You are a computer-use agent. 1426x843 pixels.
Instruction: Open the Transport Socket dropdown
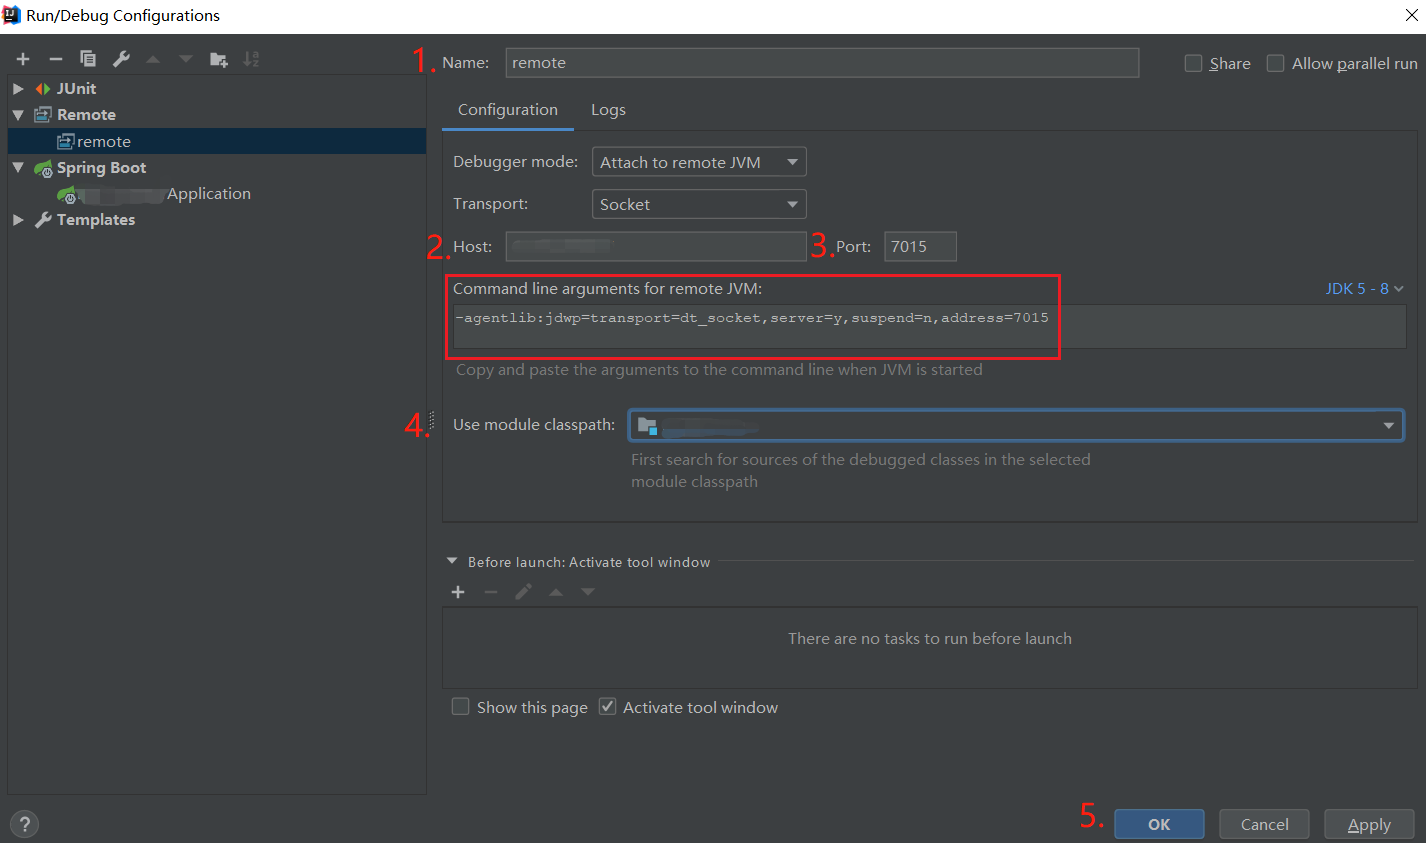(x=699, y=204)
